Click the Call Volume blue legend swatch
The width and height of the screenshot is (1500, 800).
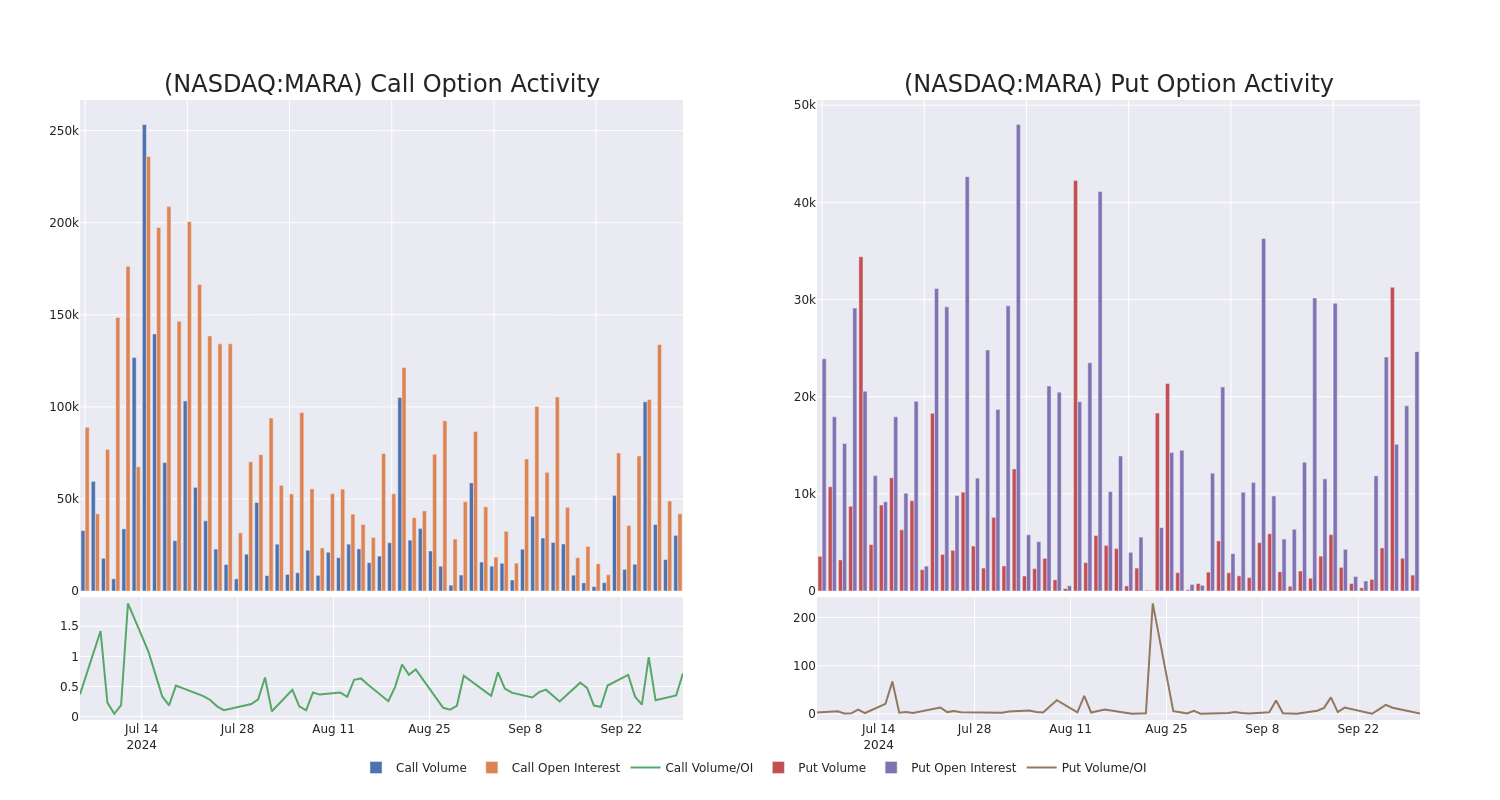(376, 768)
